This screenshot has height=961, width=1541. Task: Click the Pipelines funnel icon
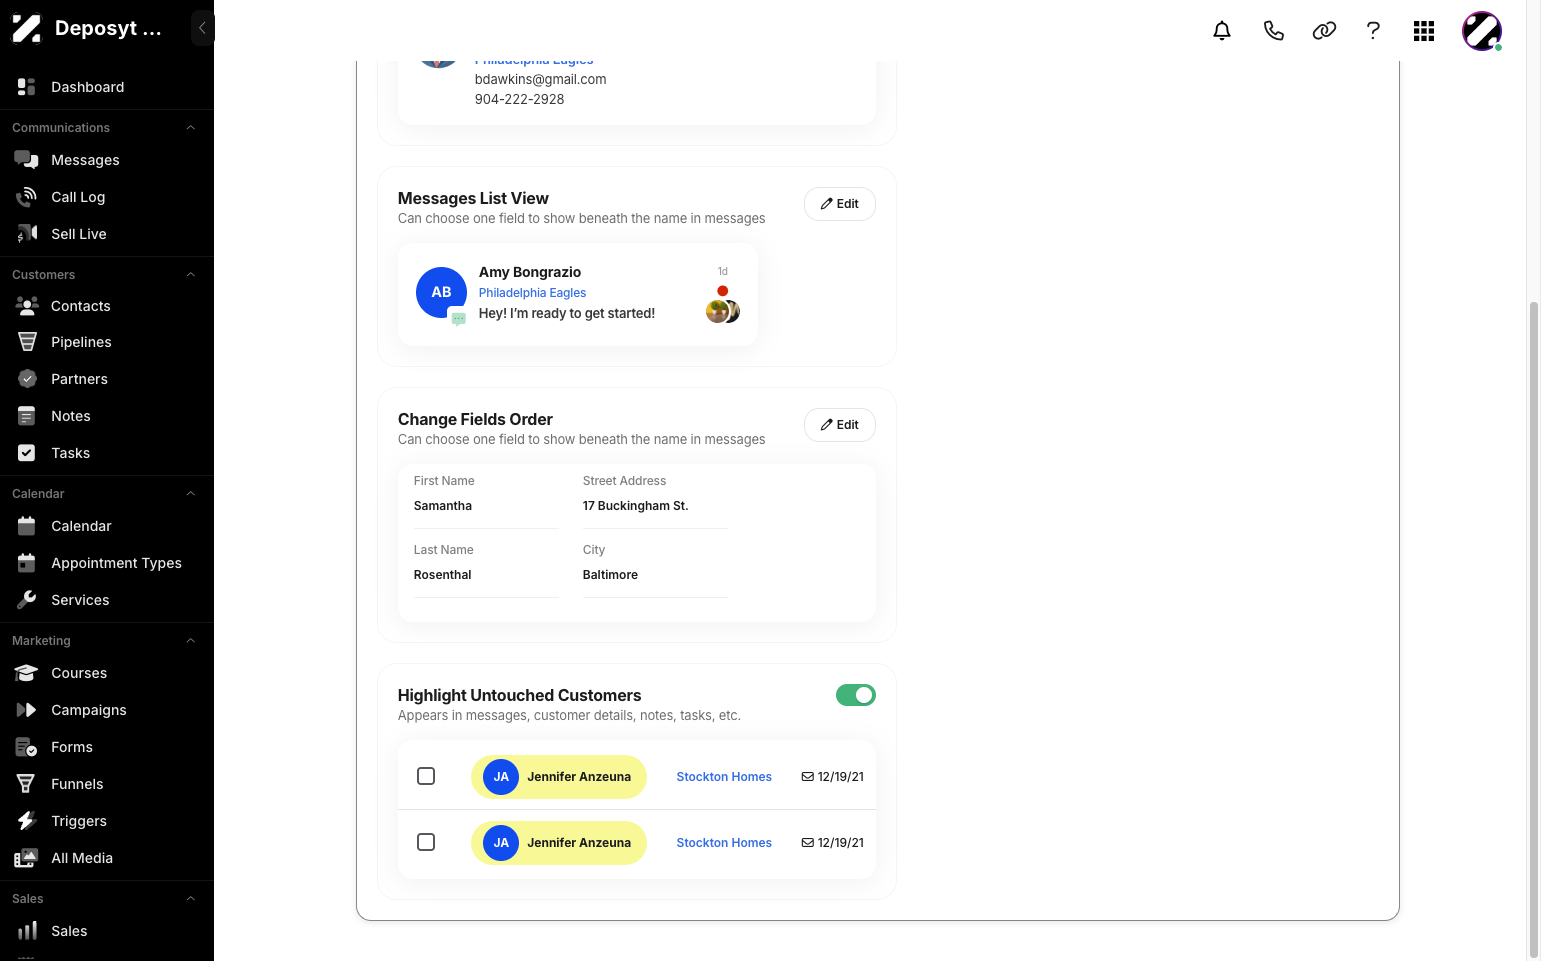point(27,342)
